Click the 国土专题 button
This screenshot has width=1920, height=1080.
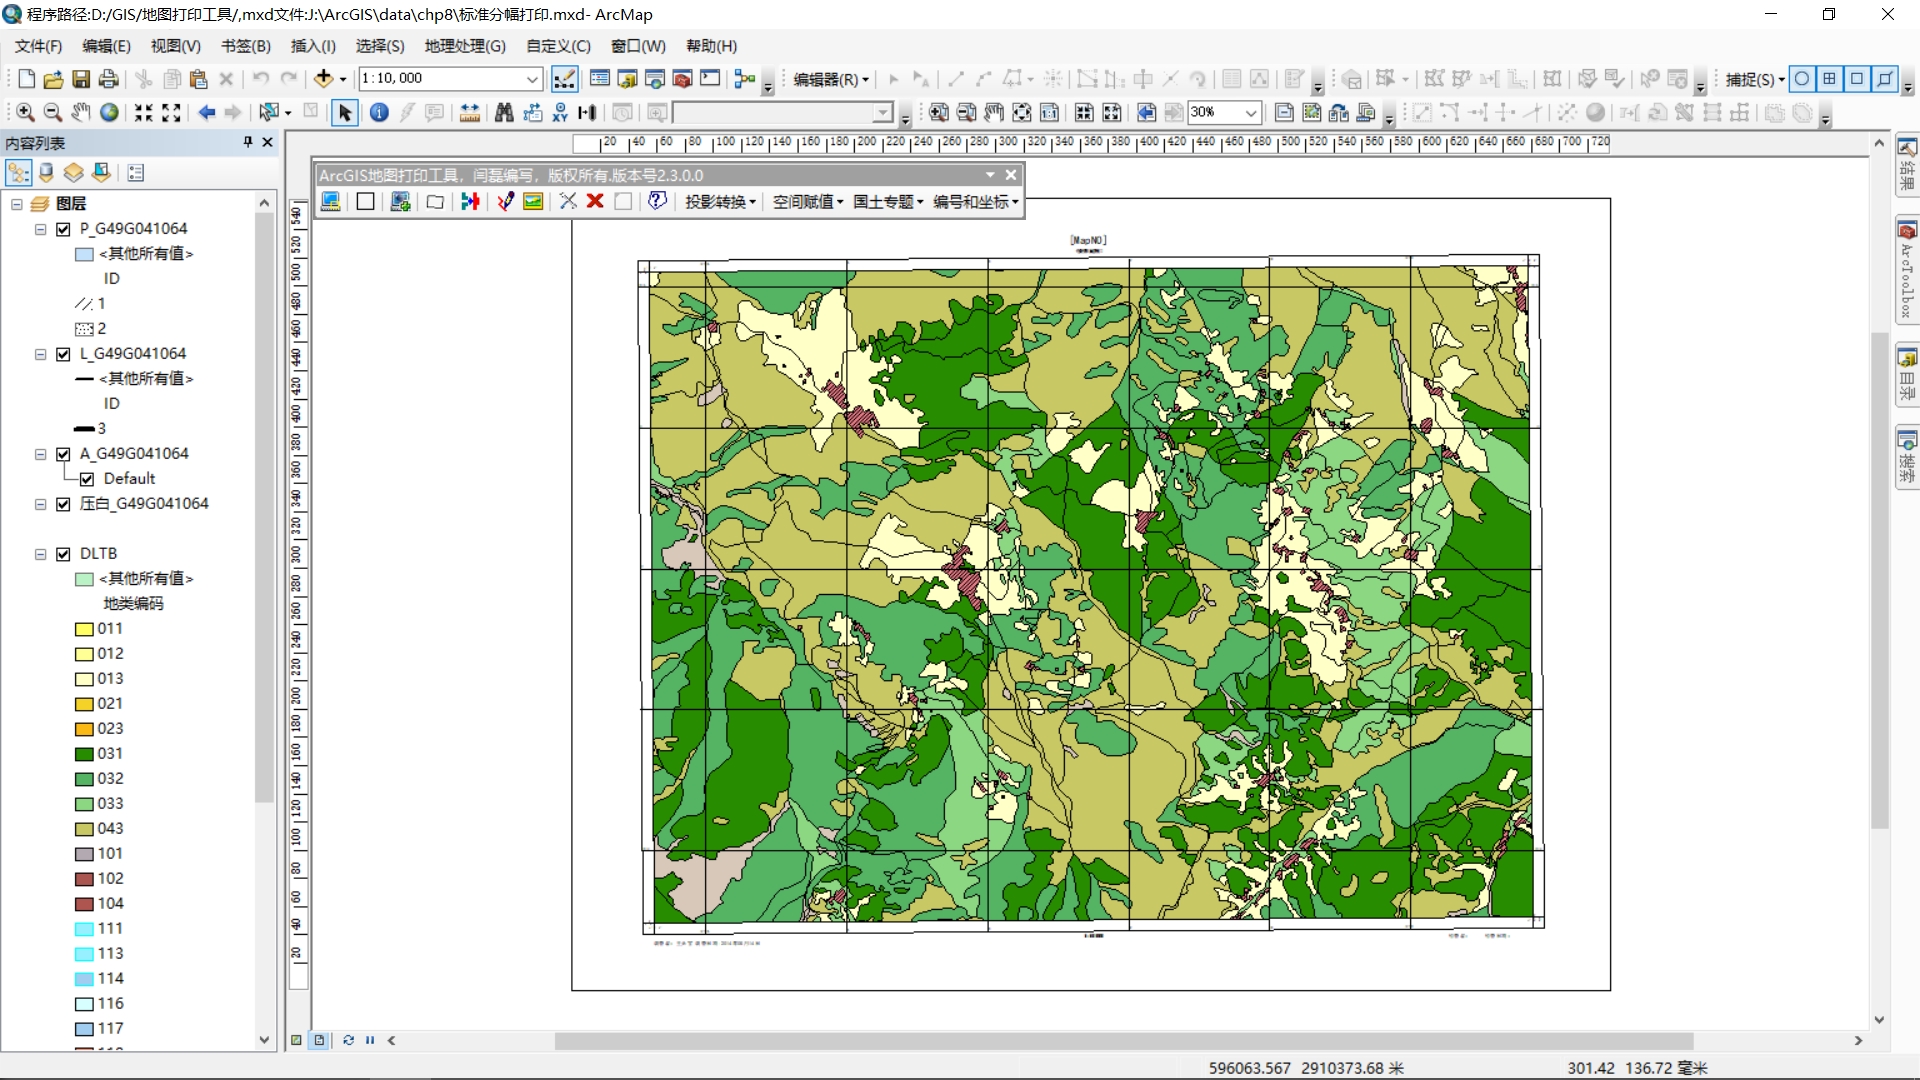click(887, 202)
